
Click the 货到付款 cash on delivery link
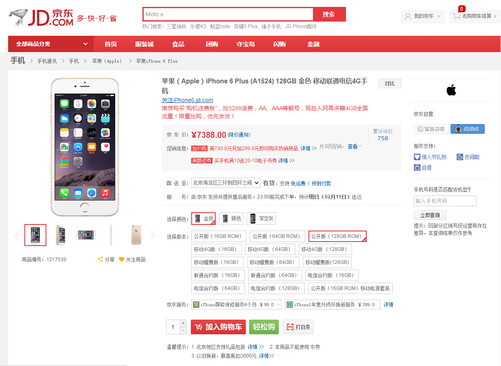pyautogui.click(x=321, y=183)
